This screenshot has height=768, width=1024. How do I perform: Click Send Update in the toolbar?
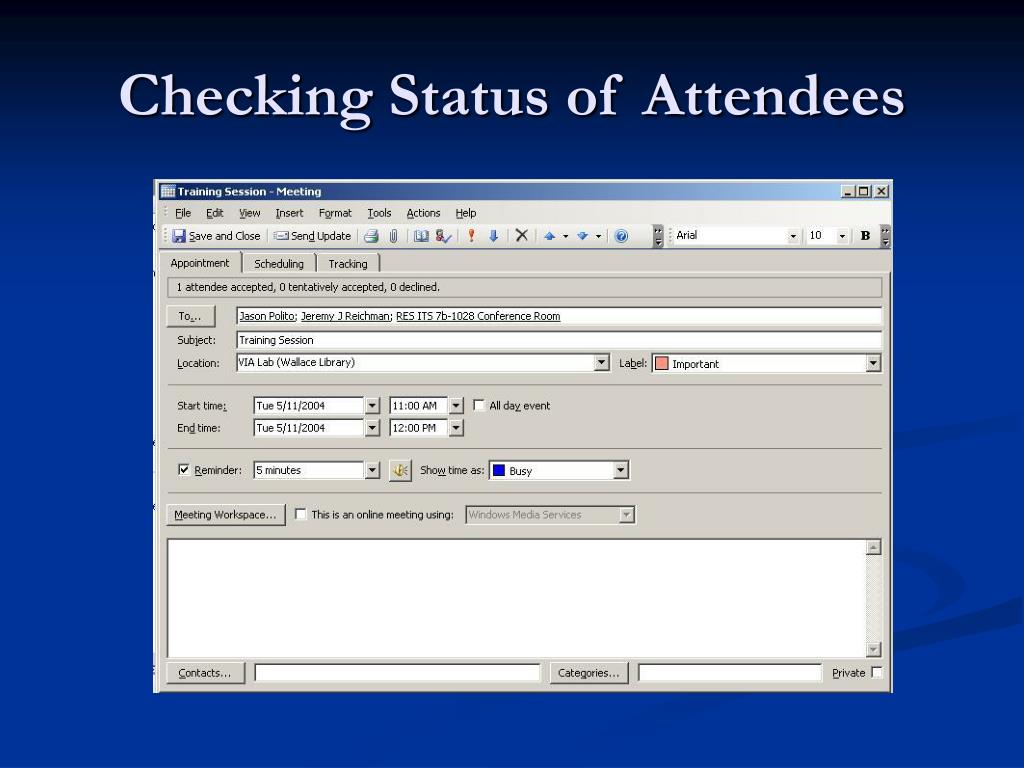[x=312, y=236]
